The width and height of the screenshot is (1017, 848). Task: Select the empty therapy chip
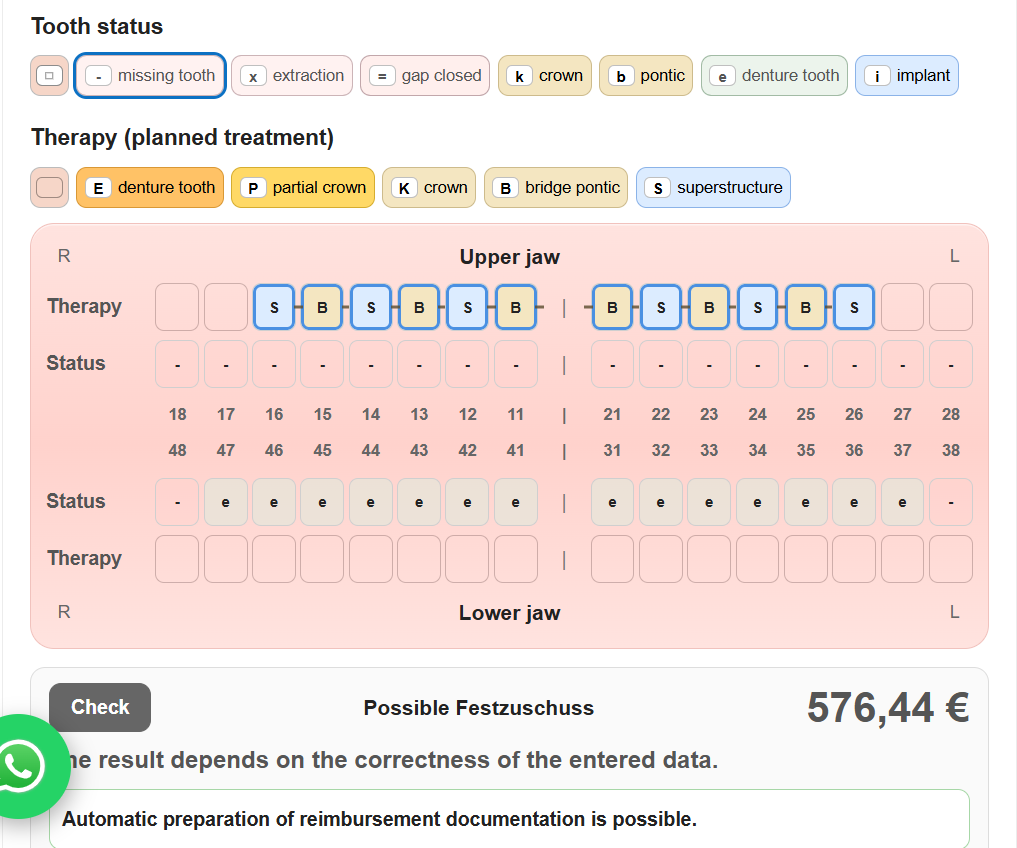(49, 188)
